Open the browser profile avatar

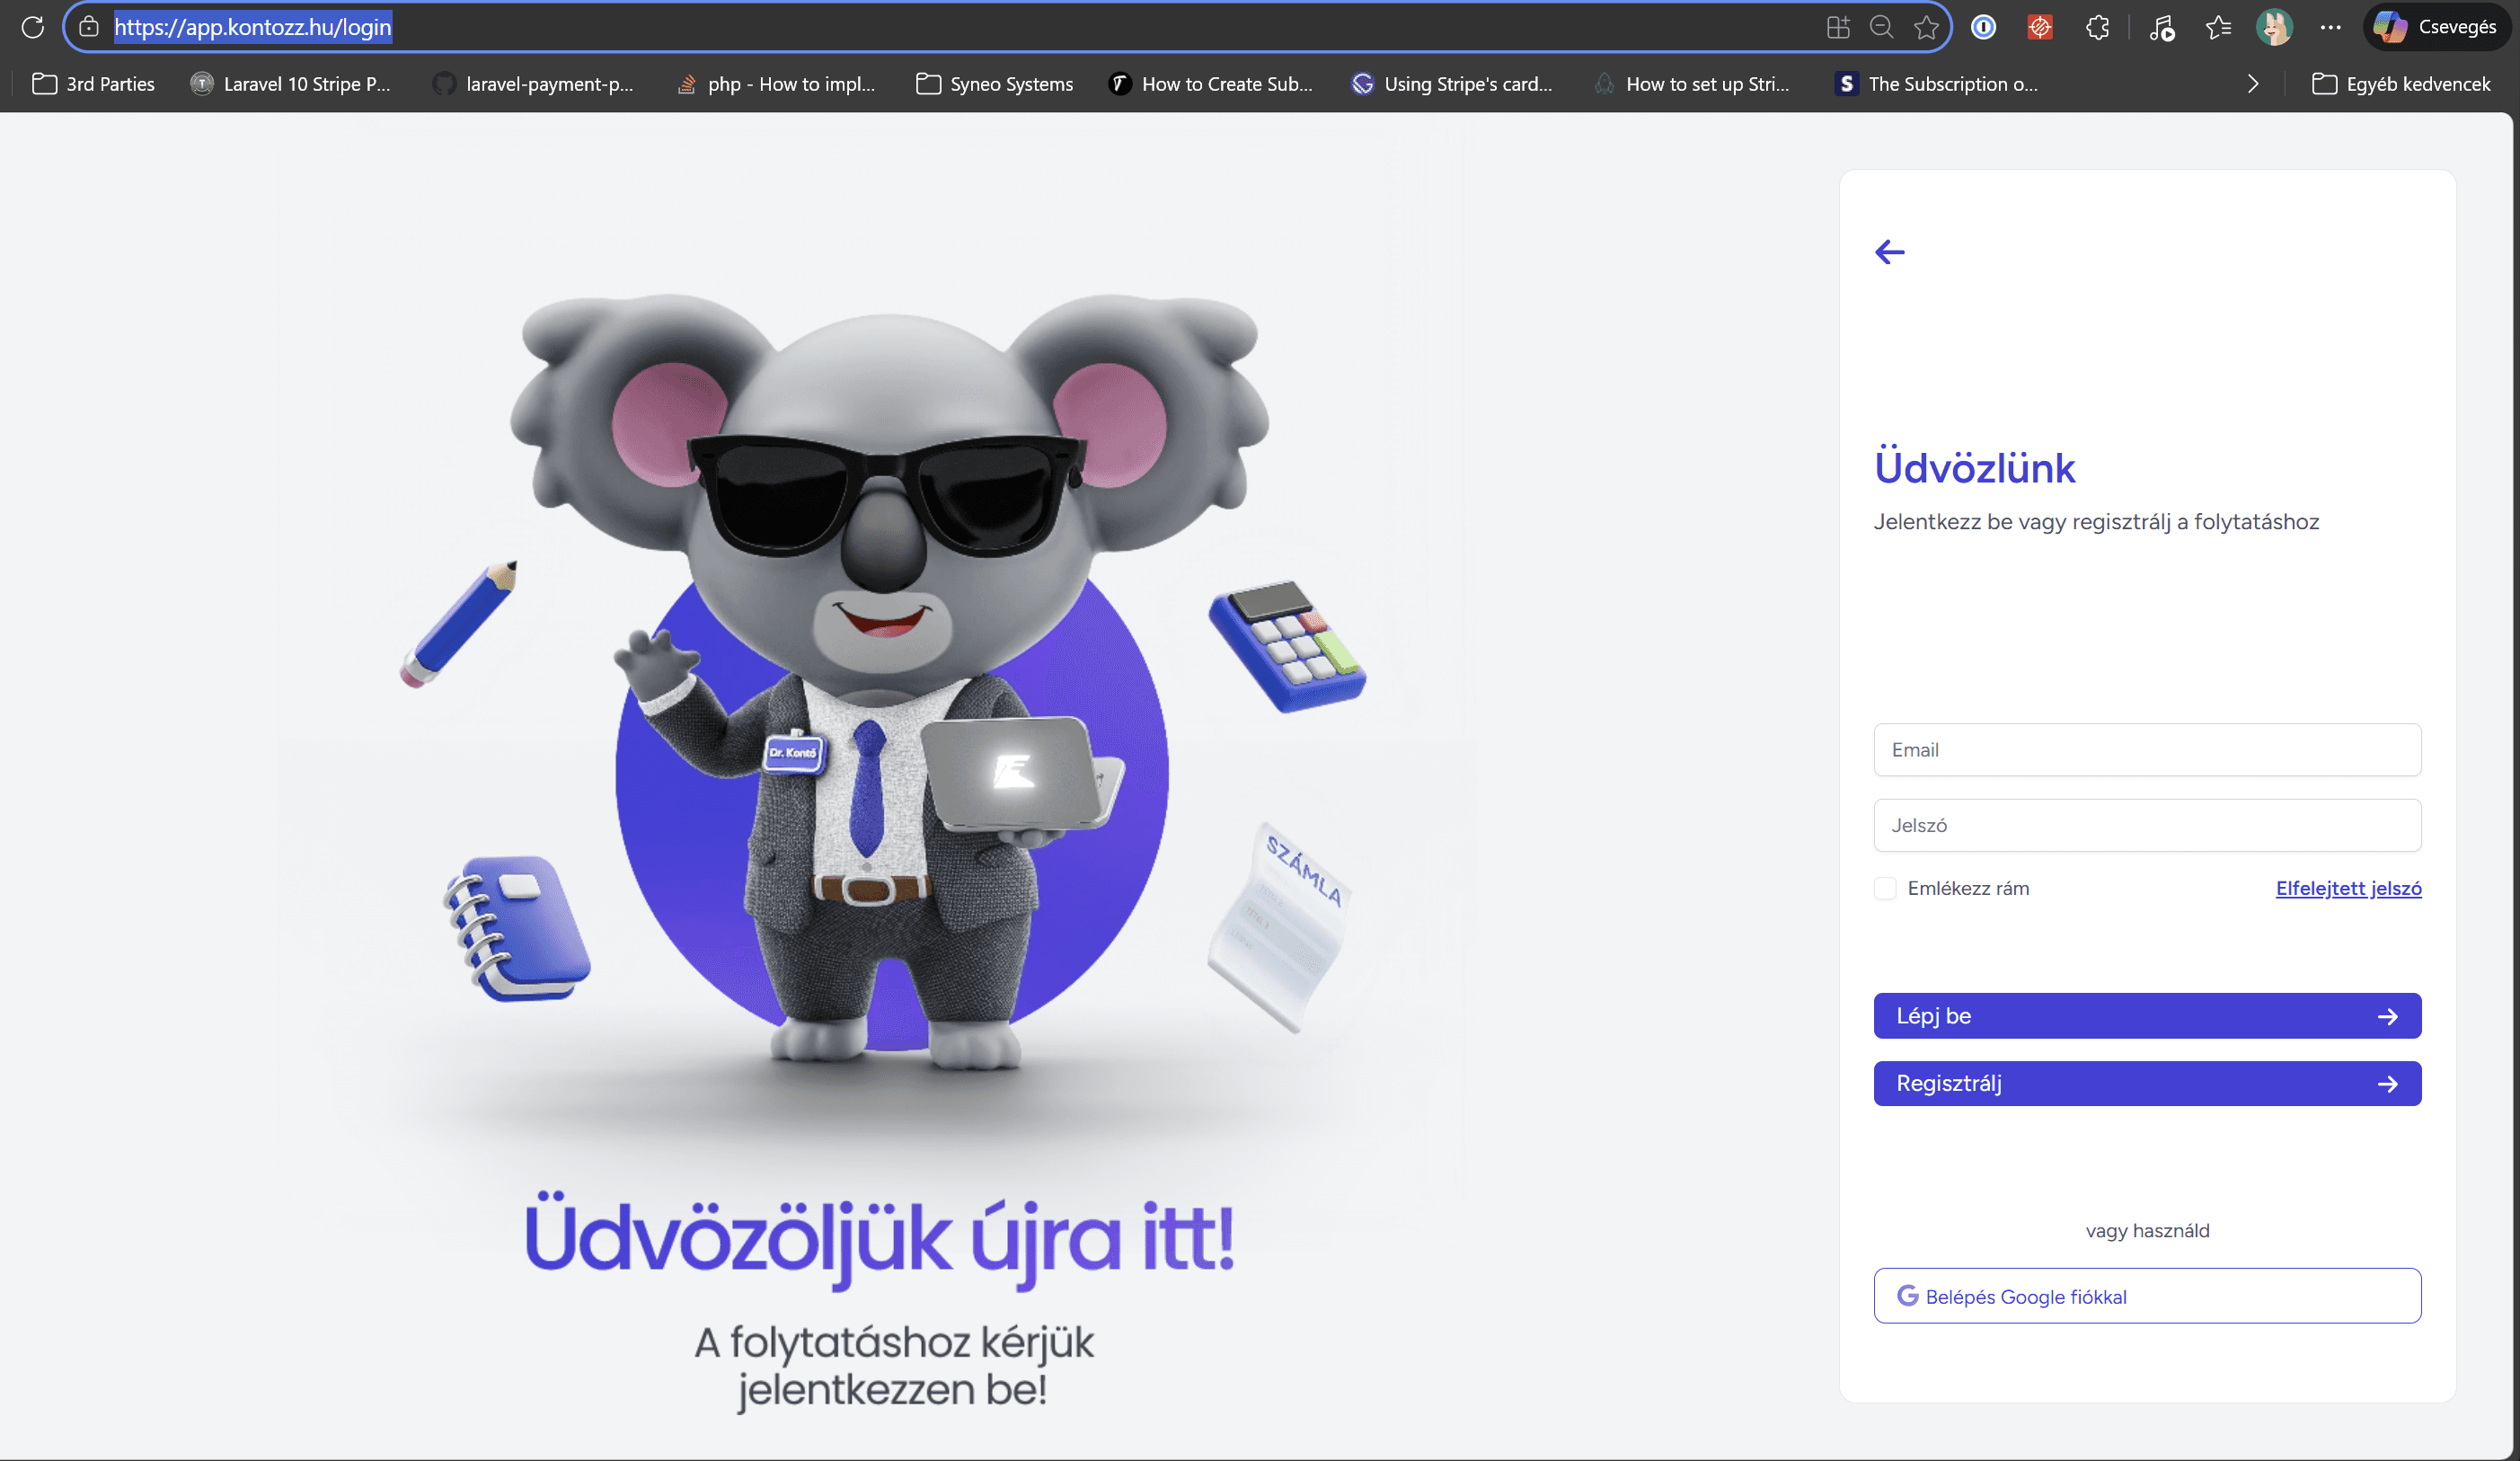click(2273, 27)
